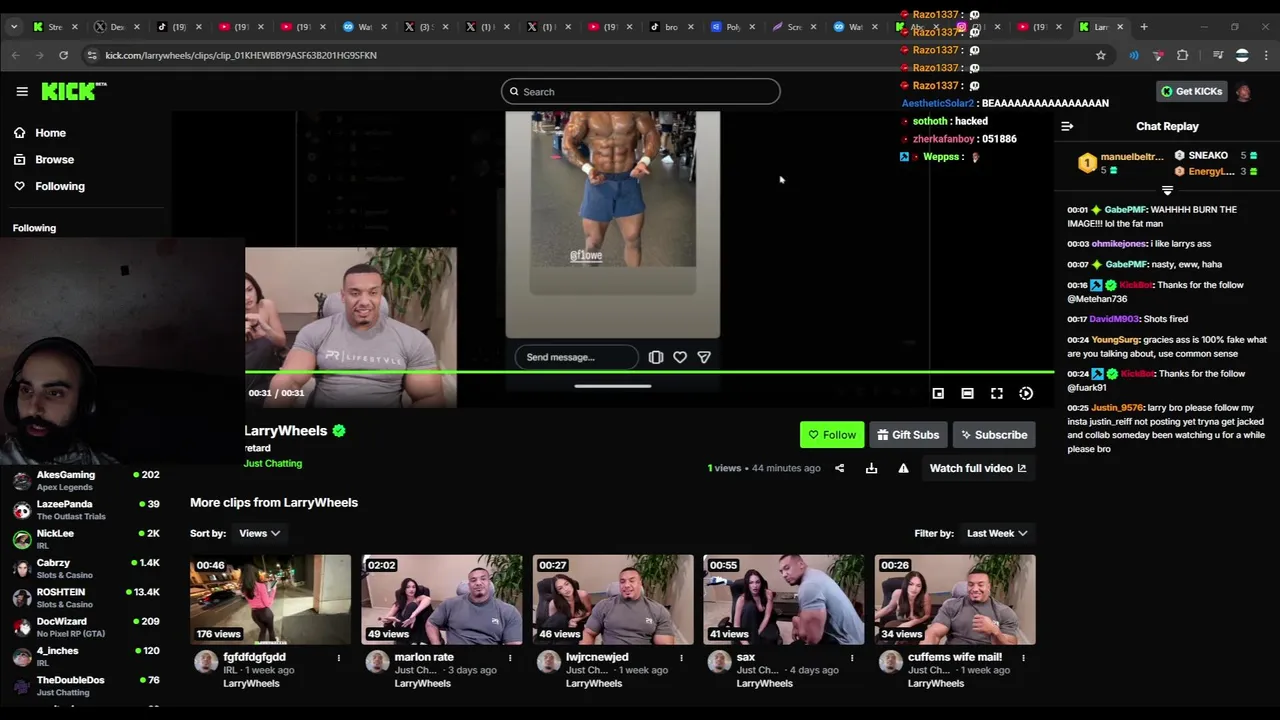Screen dimensions: 1280x720
Task: Open options menu for fgfdfdgfgdd clip
Action: pos(338,658)
